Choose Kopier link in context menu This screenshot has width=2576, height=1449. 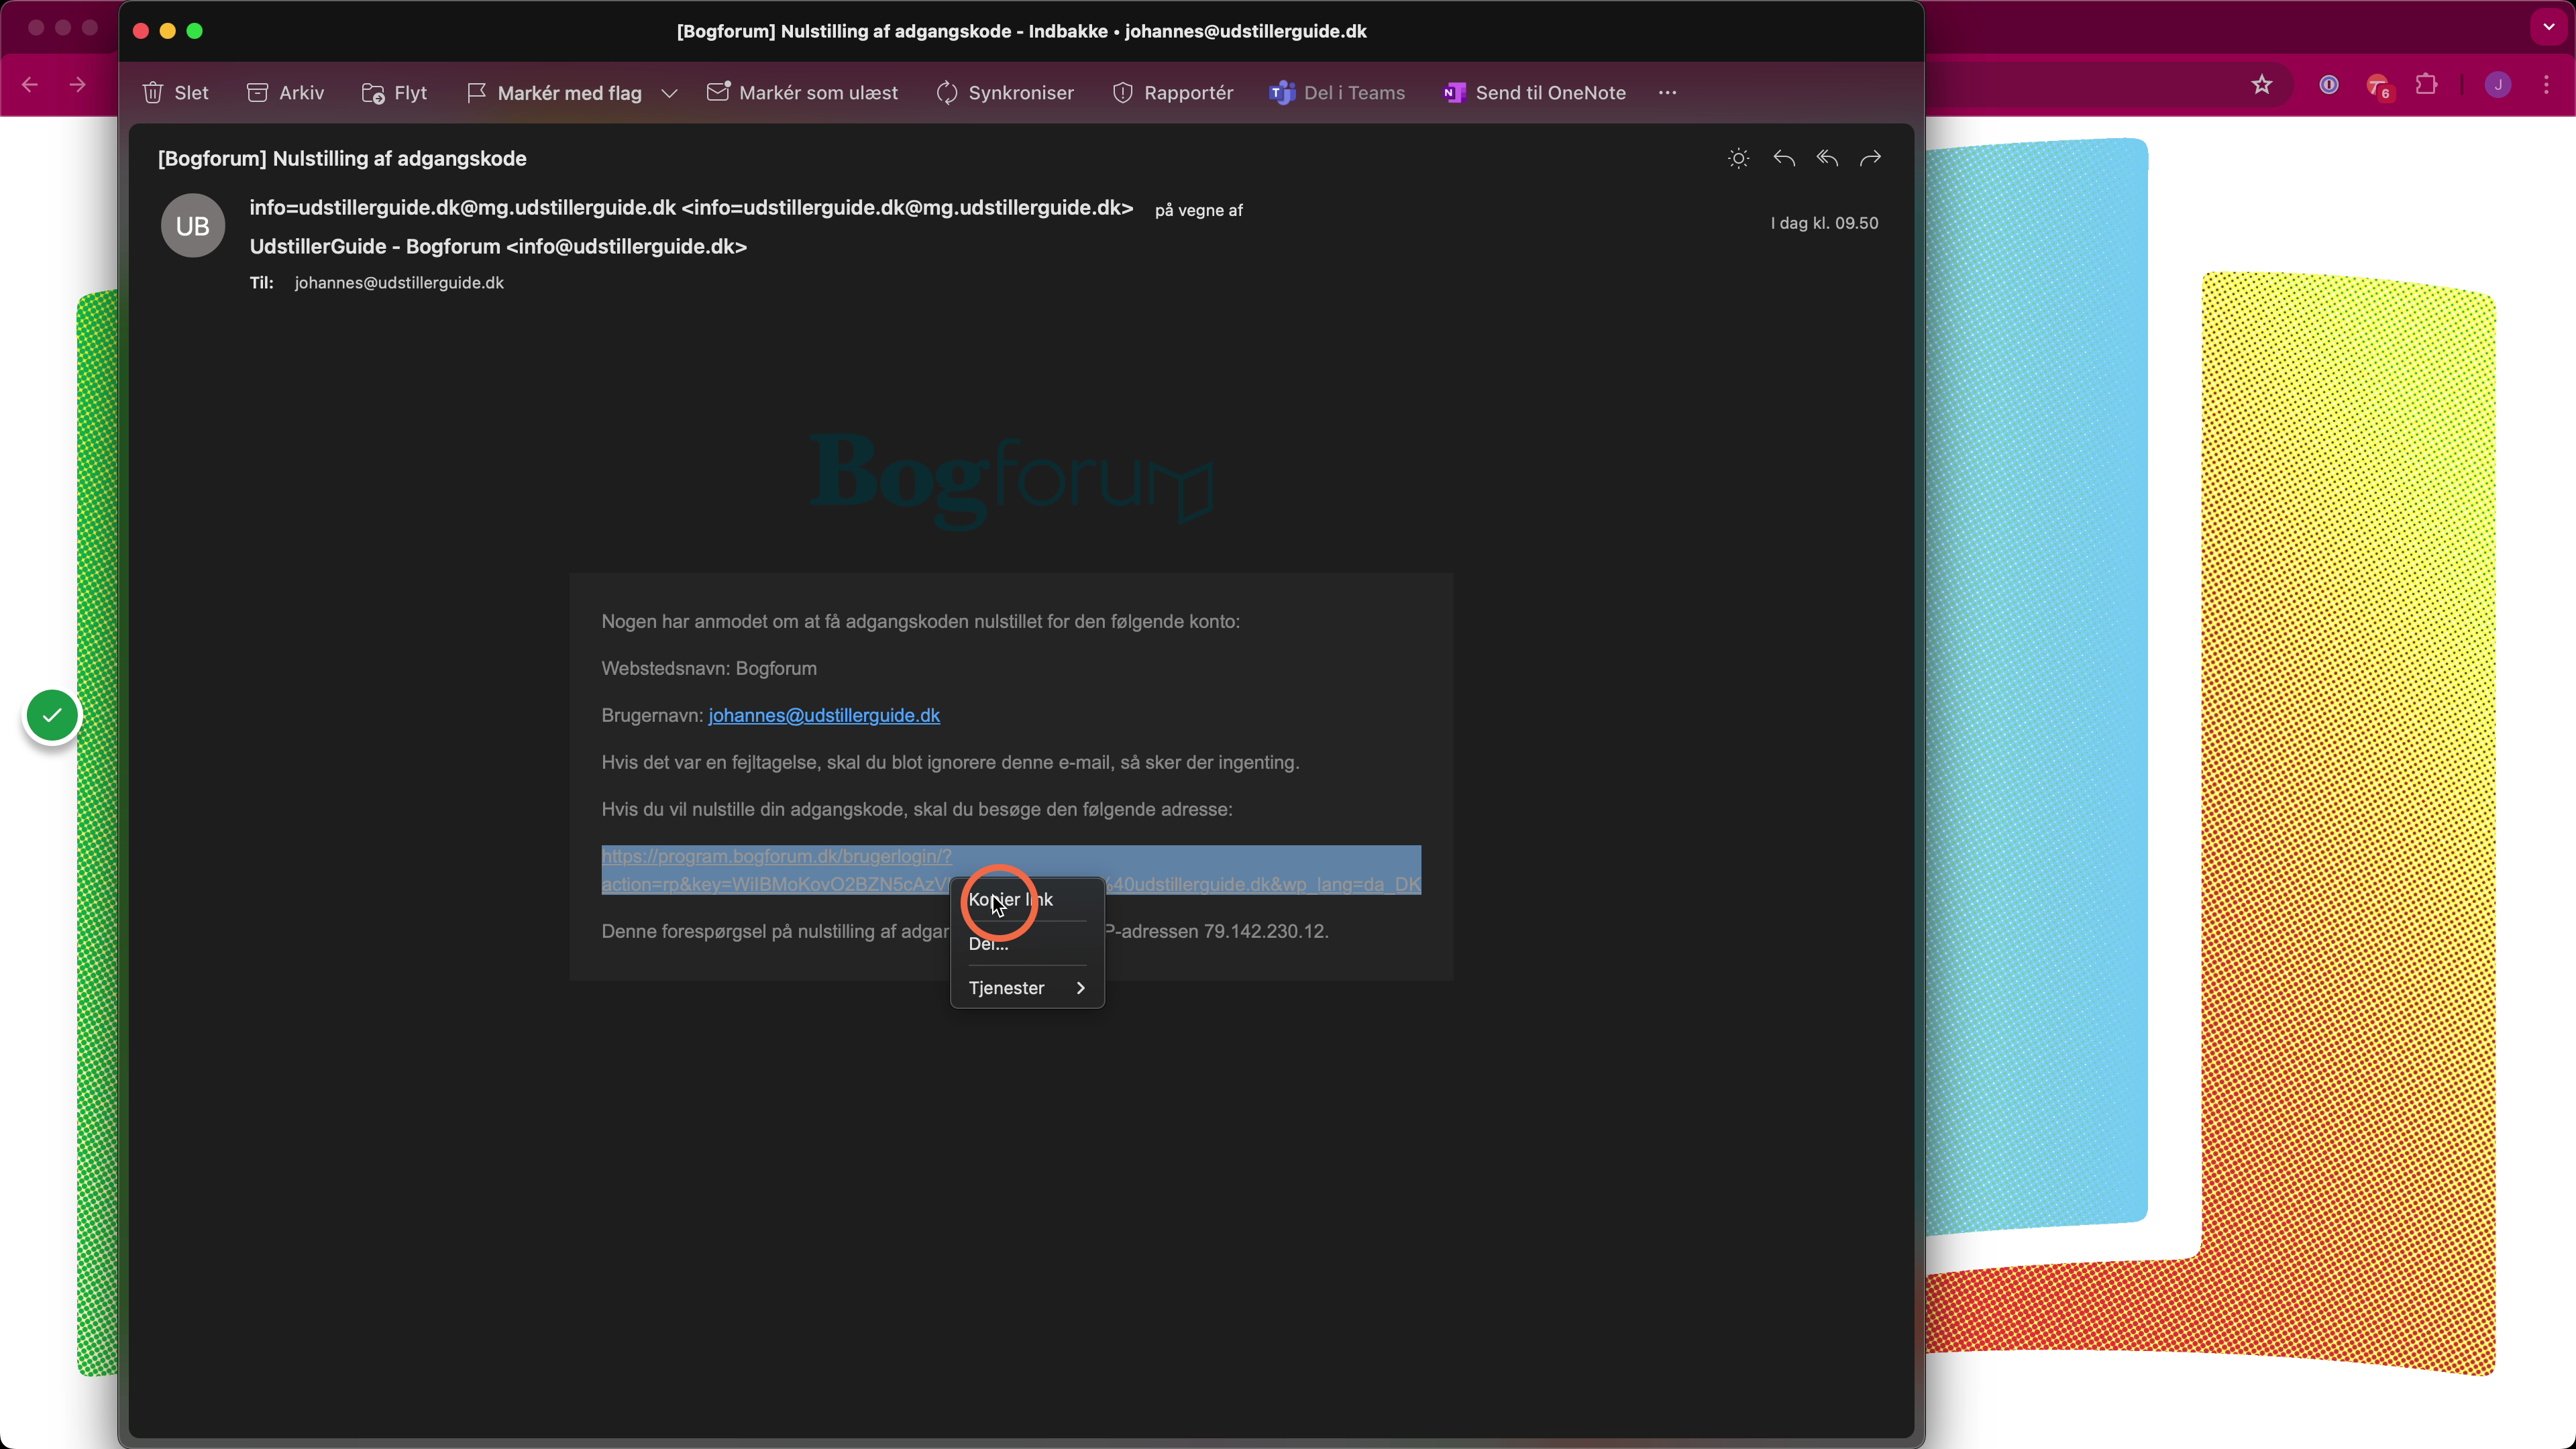1010,899
